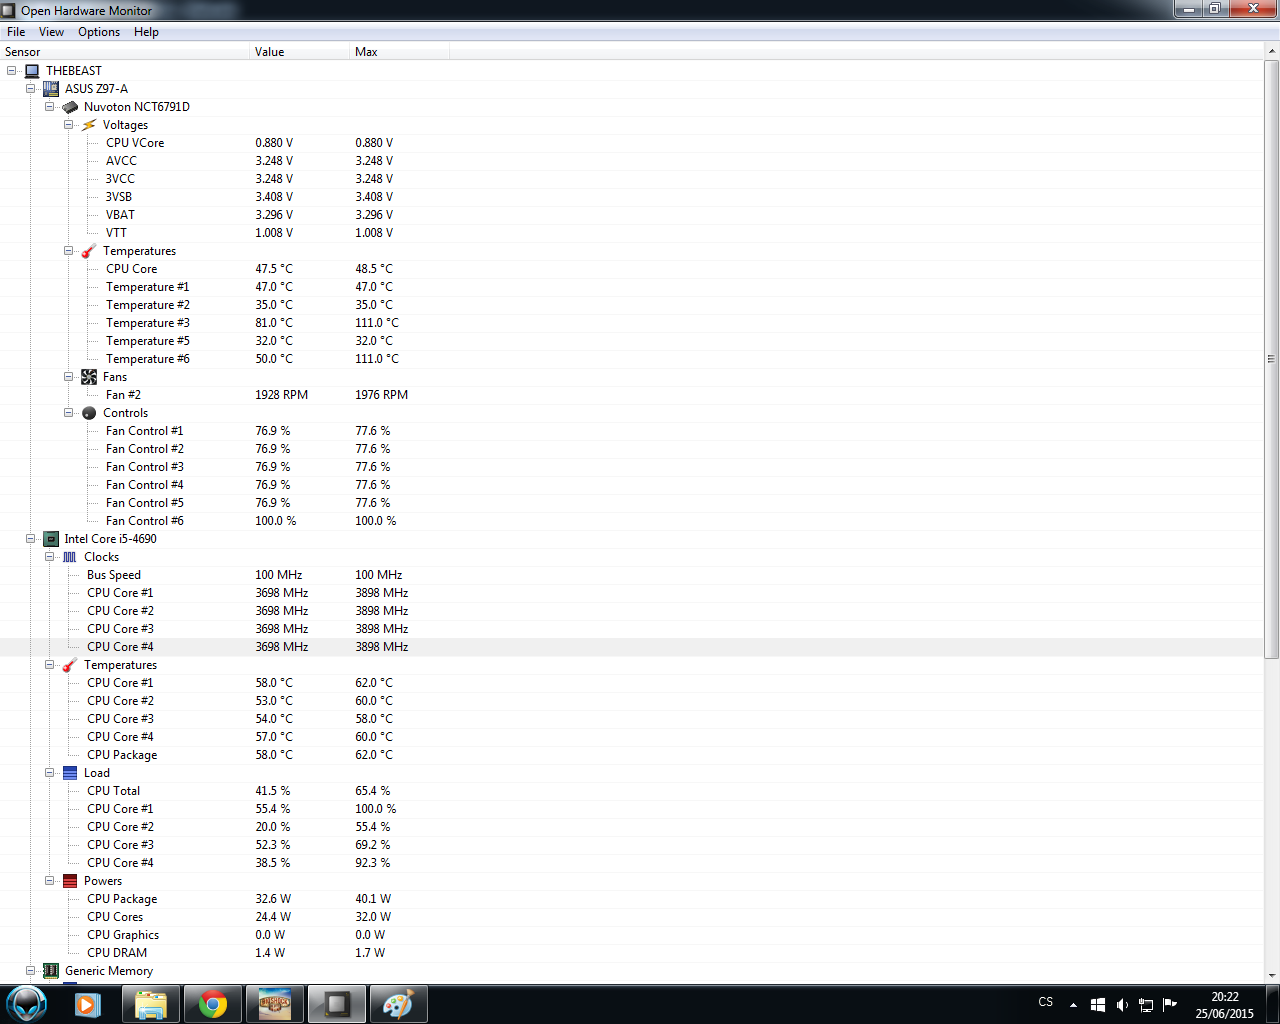Click the Generic Memory RAM icon
The width and height of the screenshot is (1280, 1024).
51,971
